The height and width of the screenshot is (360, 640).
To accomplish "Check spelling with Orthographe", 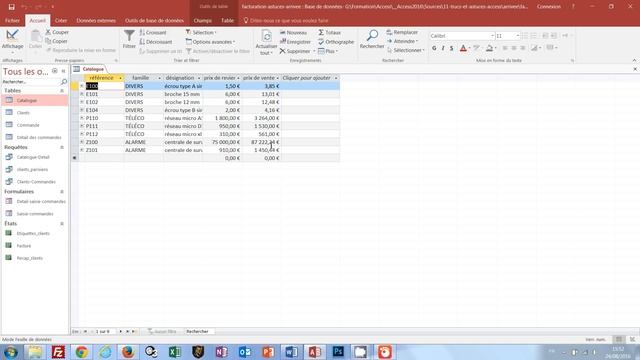I will pos(336,42).
